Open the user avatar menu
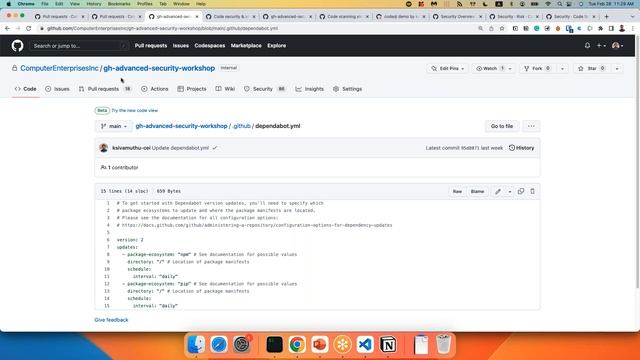 (x=617, y=46)
